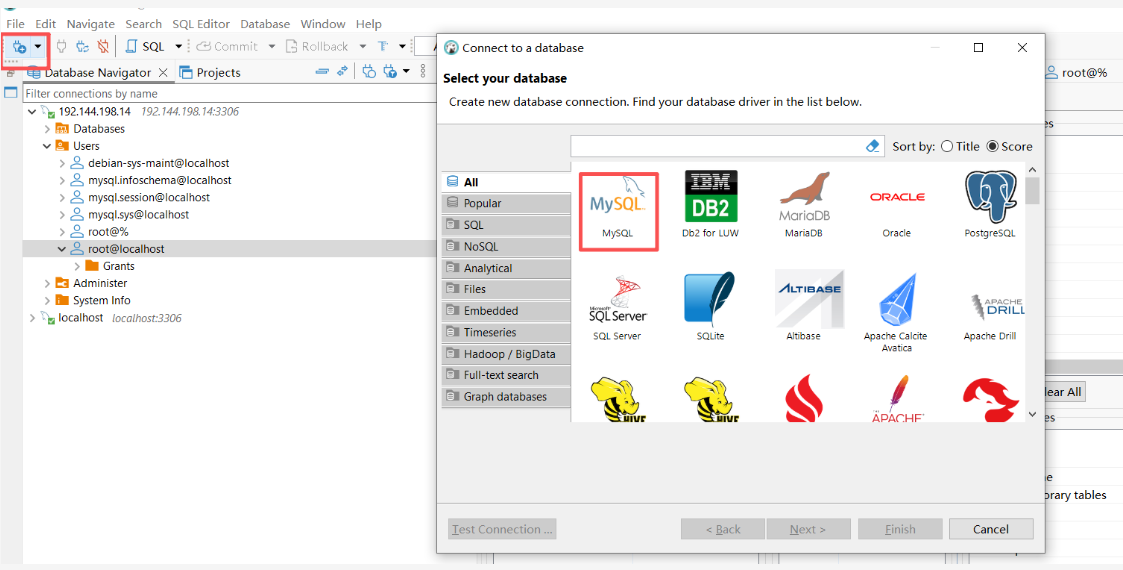
Task: Click the Back button
Action: pos(723,529)
